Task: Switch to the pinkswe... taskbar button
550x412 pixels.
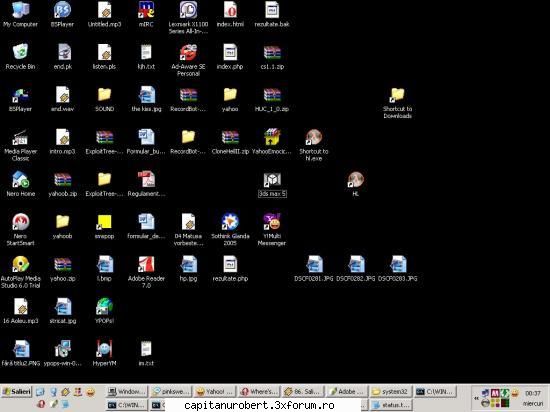Action: tap(172, 391)
